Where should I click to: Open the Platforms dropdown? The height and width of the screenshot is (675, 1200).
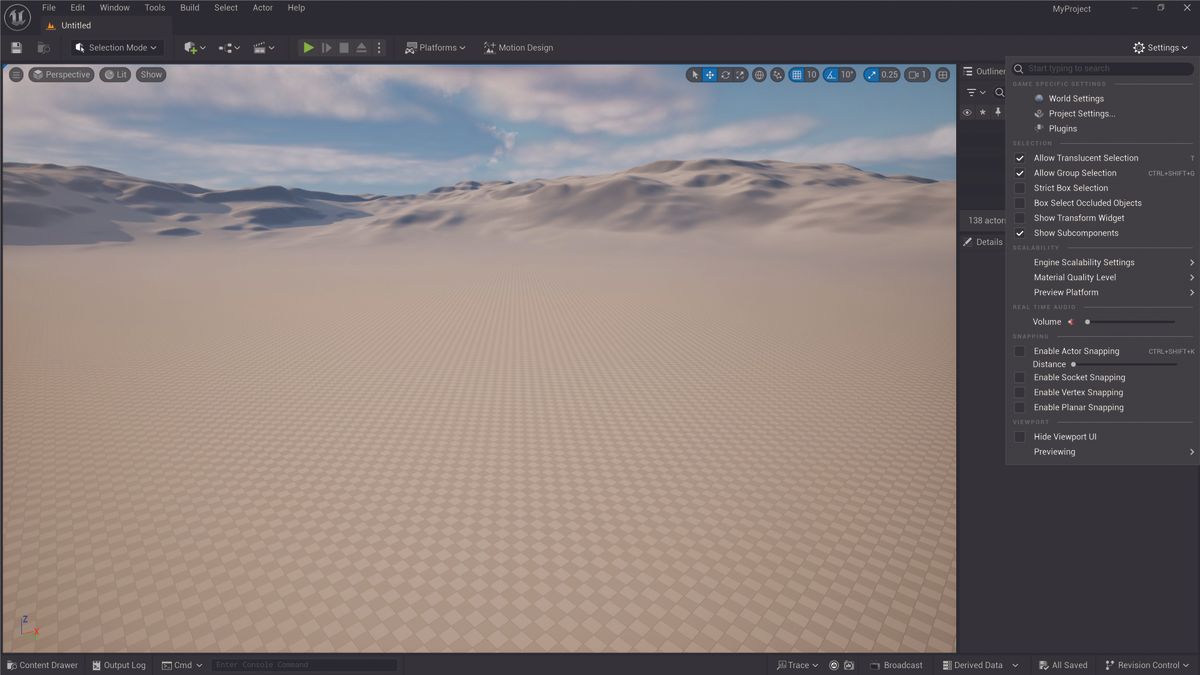coord(435,47)
